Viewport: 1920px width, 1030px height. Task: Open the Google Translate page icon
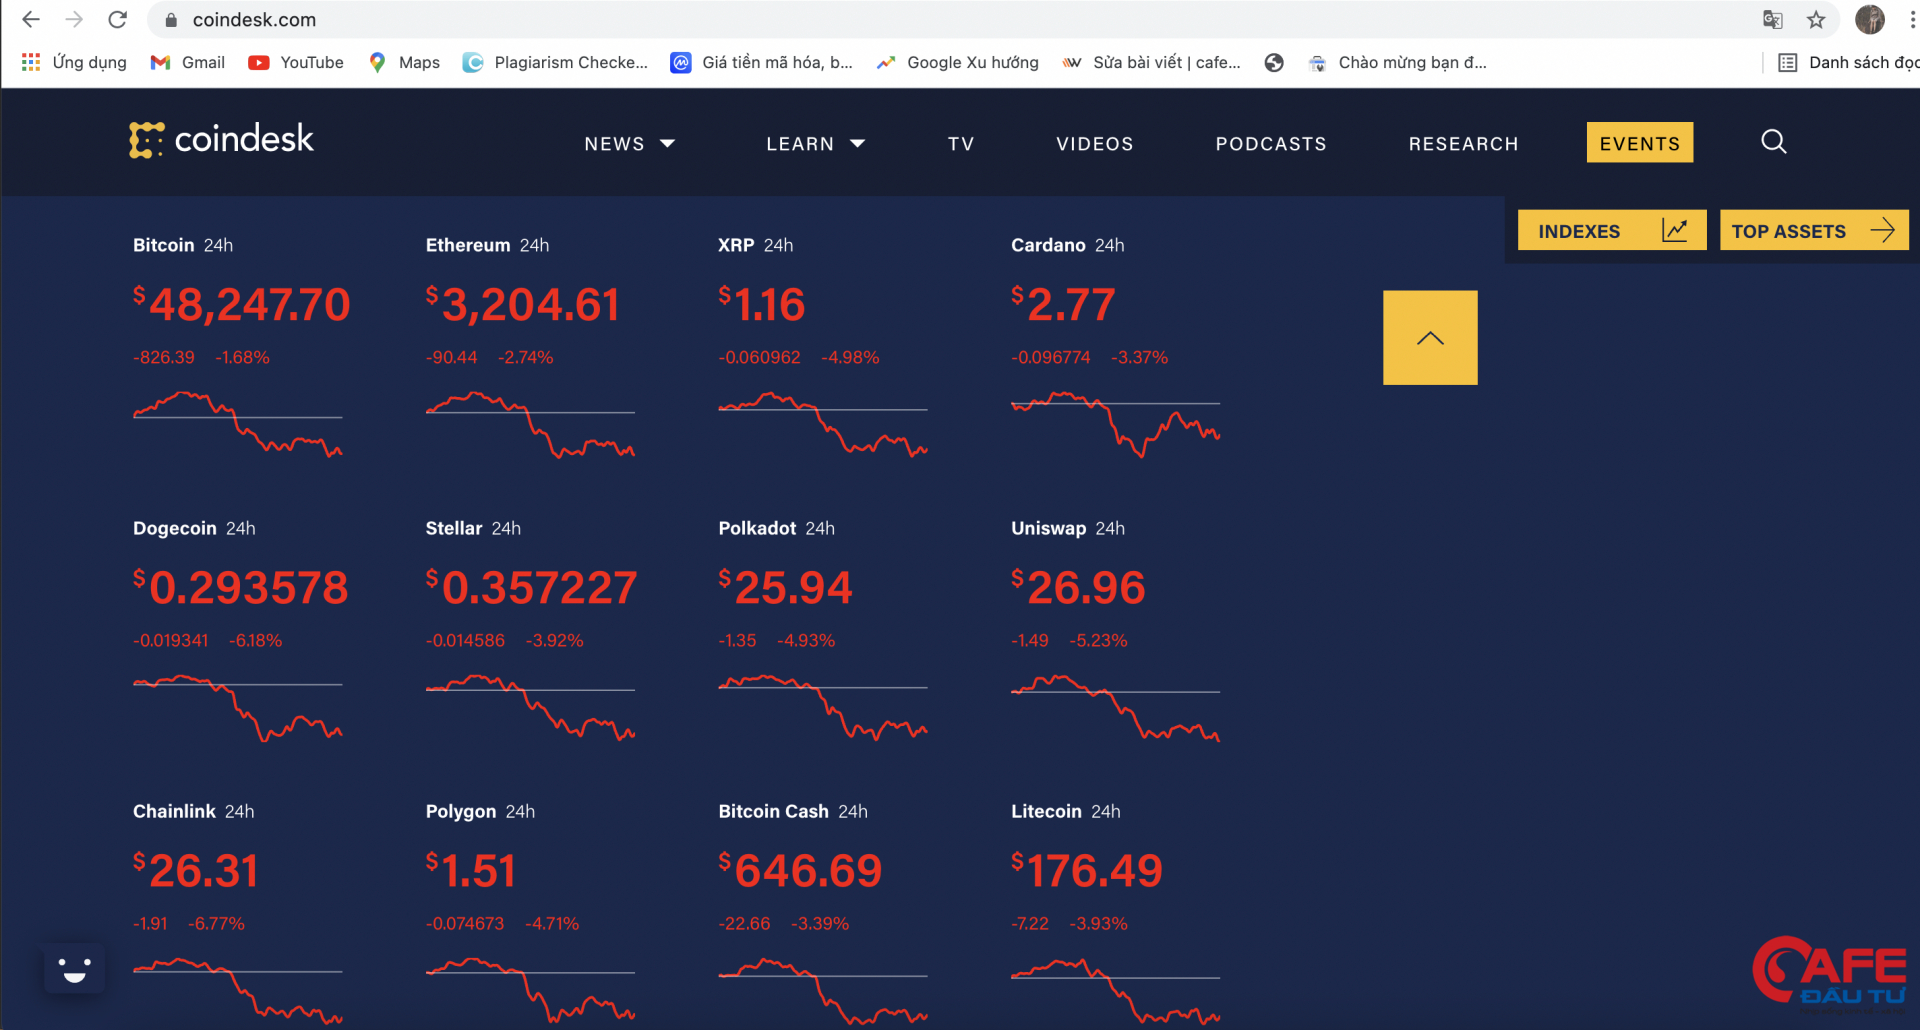[1773, 20]
